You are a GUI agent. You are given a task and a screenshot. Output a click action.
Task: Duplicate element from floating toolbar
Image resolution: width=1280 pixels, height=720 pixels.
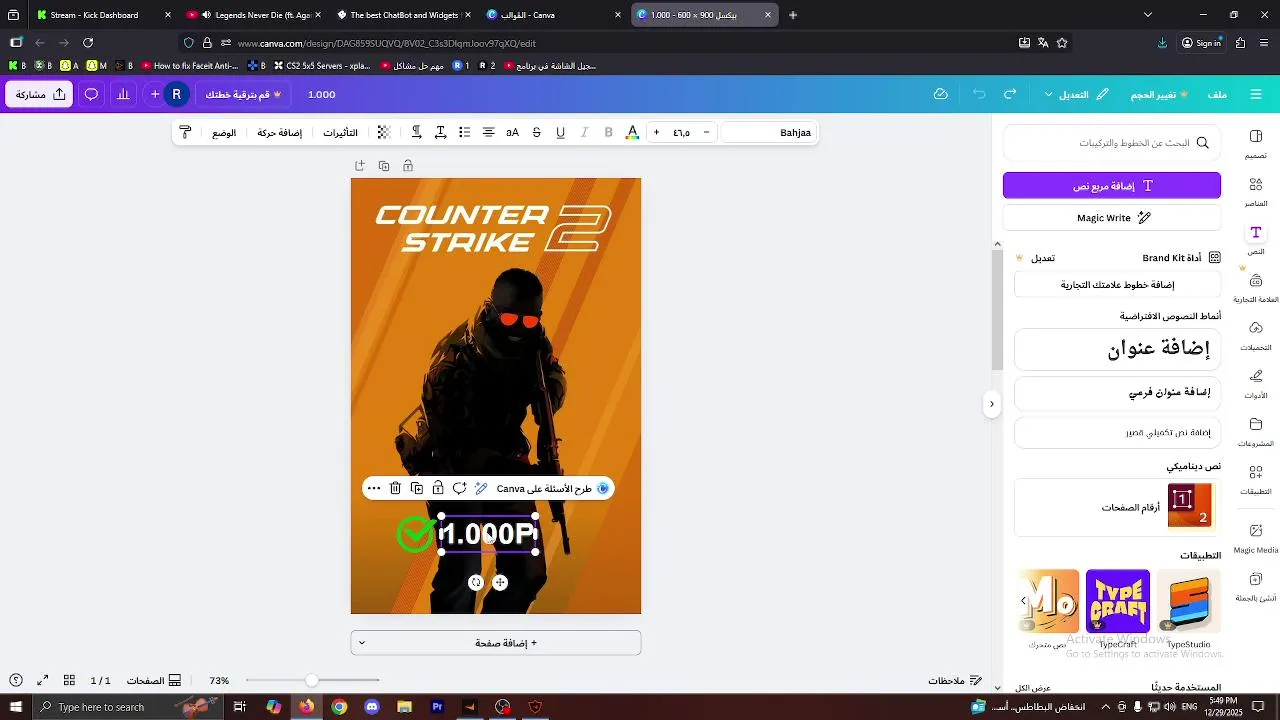click(x=417, y=489)
